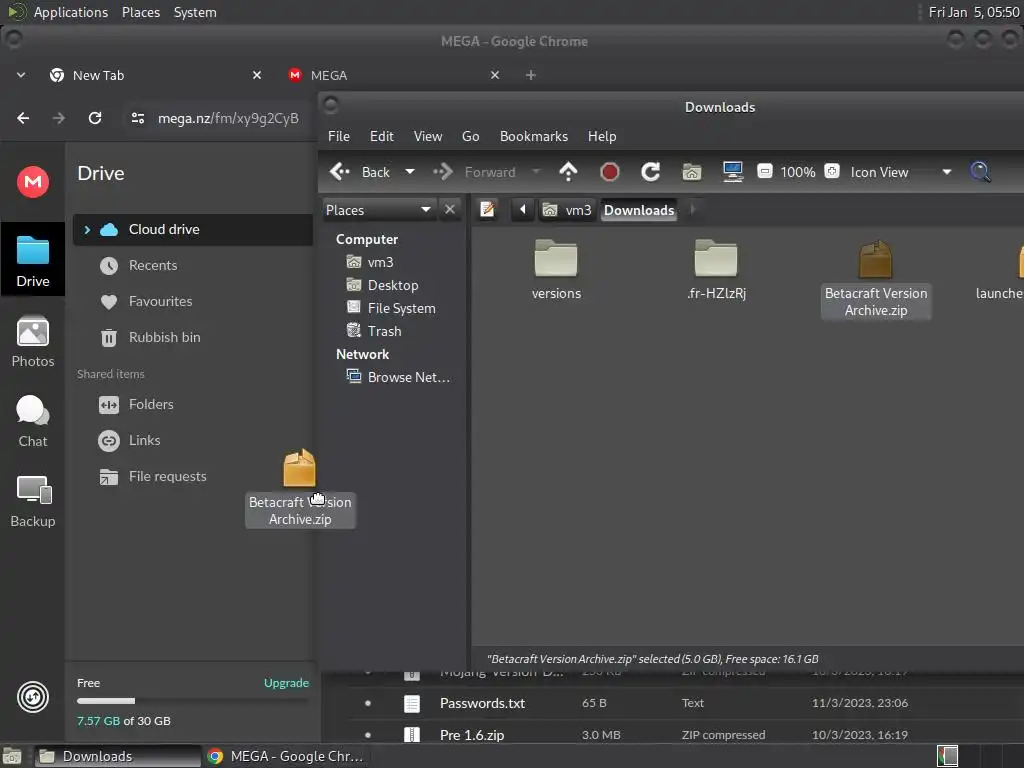Open the versions folder
This screenshot has width=1024, height=768.
click(x=556, y=270)
